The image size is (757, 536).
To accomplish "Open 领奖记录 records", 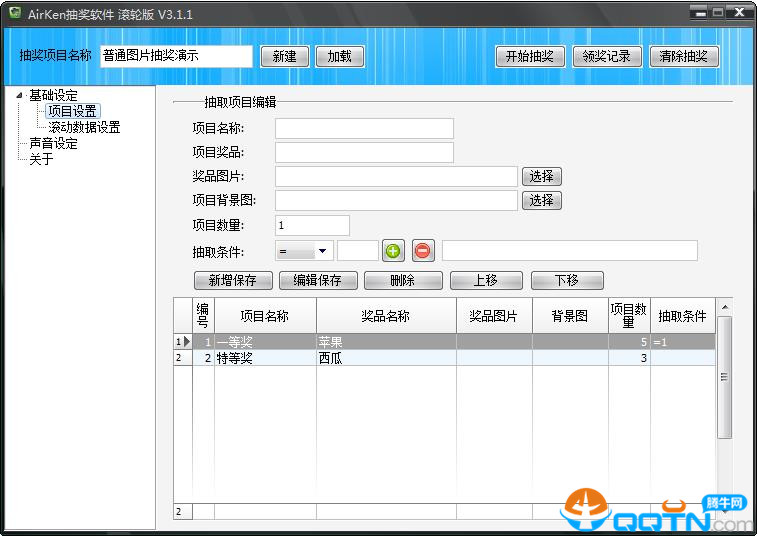I will (x=607, y=56).
